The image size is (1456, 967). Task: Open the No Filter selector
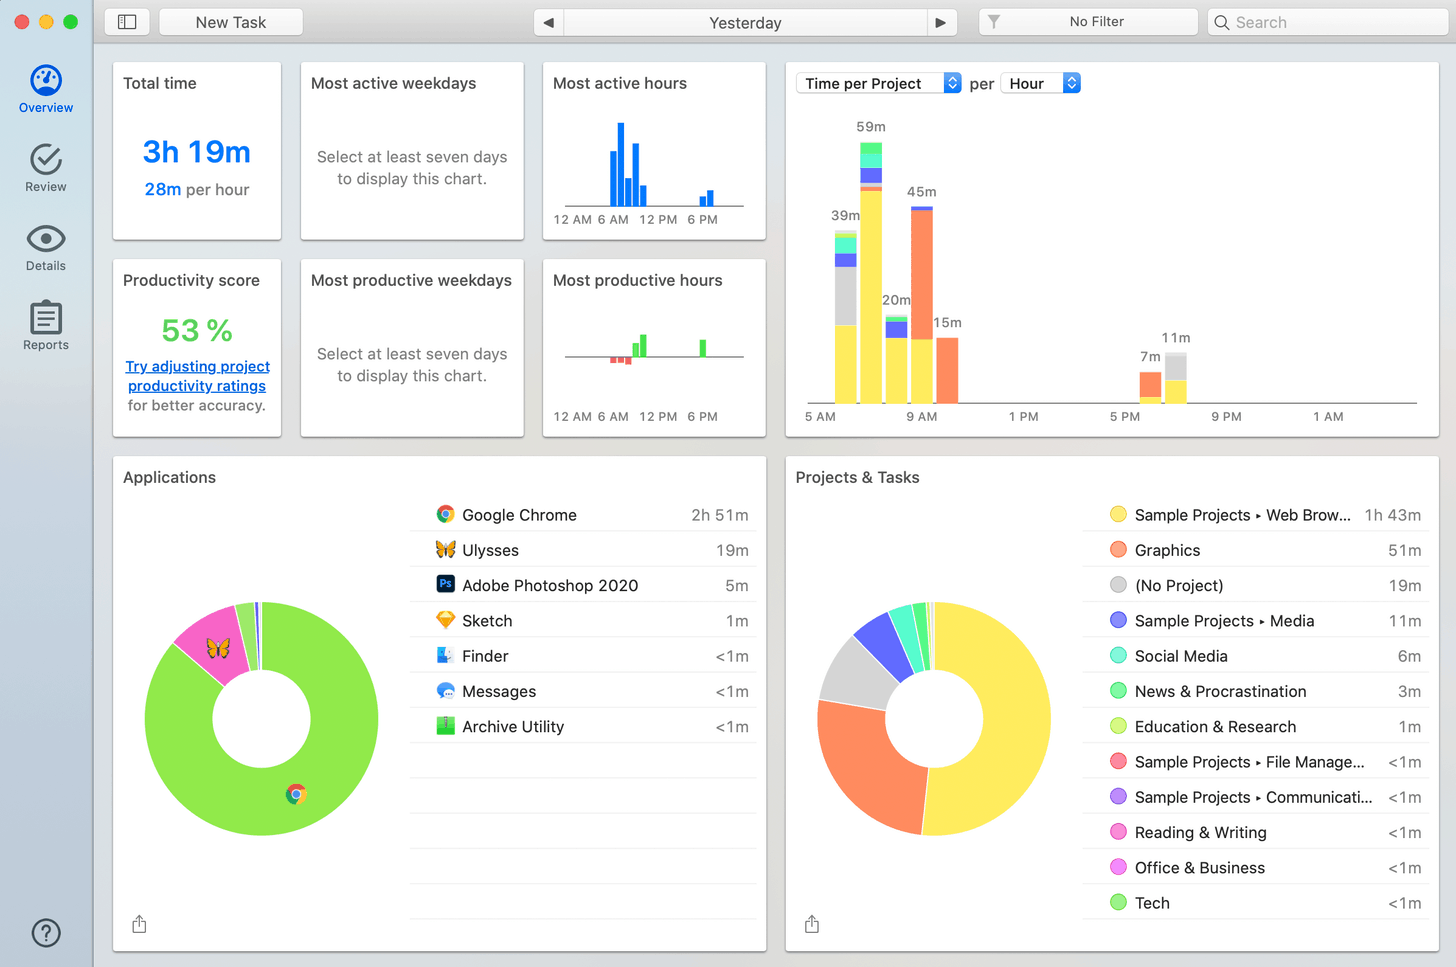tap(1088, 21)
